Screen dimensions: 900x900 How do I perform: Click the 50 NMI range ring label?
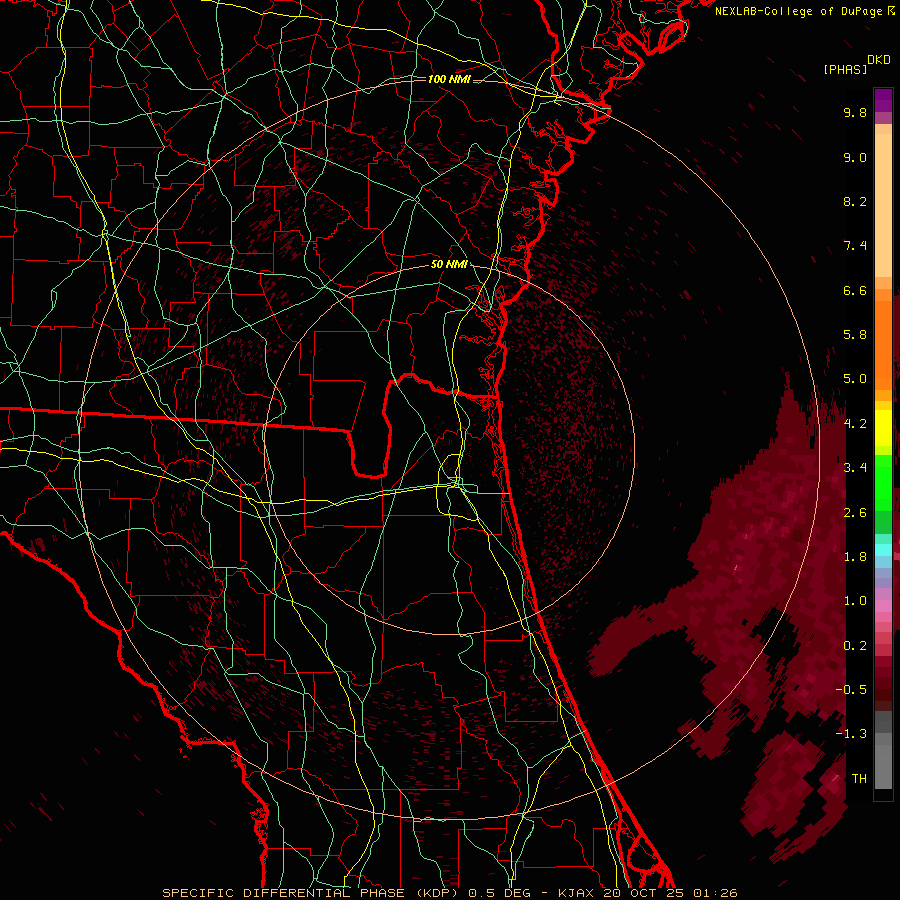click(x=449, y=265)
